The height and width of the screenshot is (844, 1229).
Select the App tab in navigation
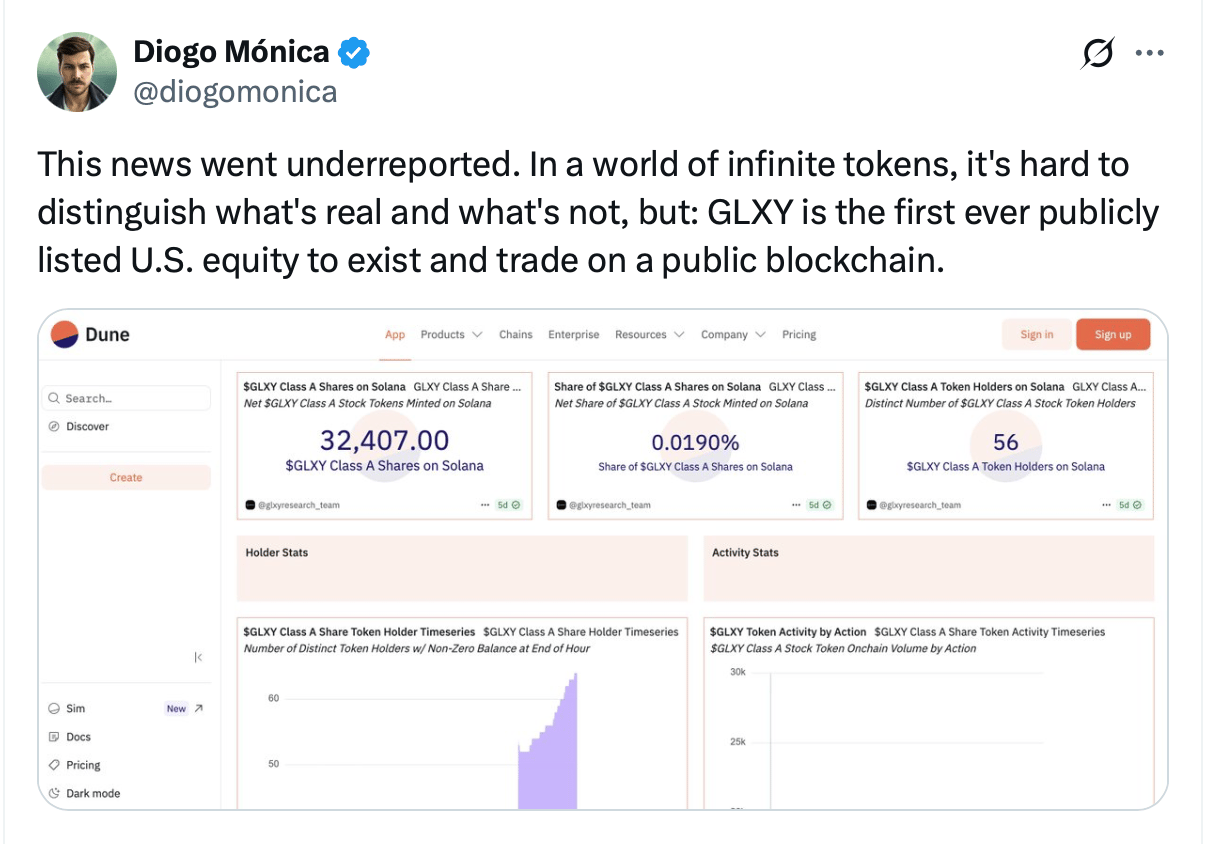click(395, 334)
